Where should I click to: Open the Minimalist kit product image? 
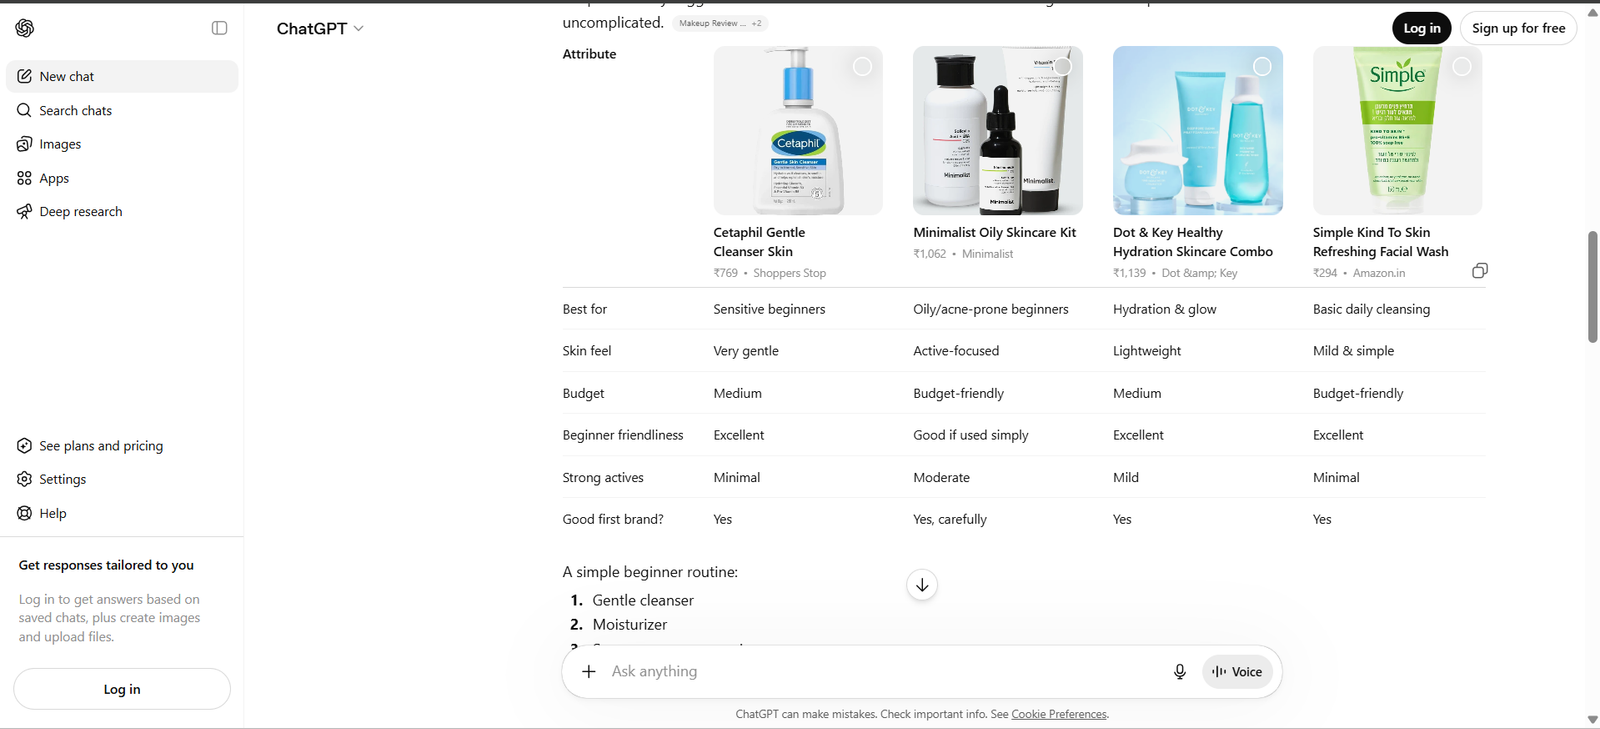998,130
